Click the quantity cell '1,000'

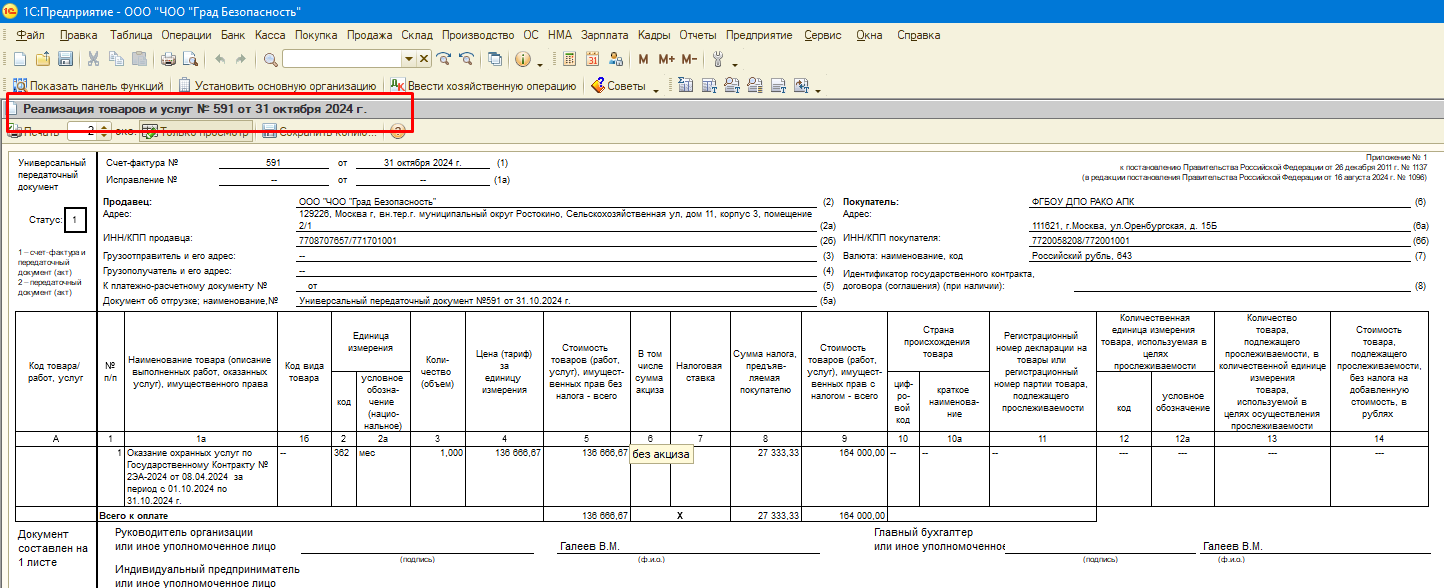439,476
